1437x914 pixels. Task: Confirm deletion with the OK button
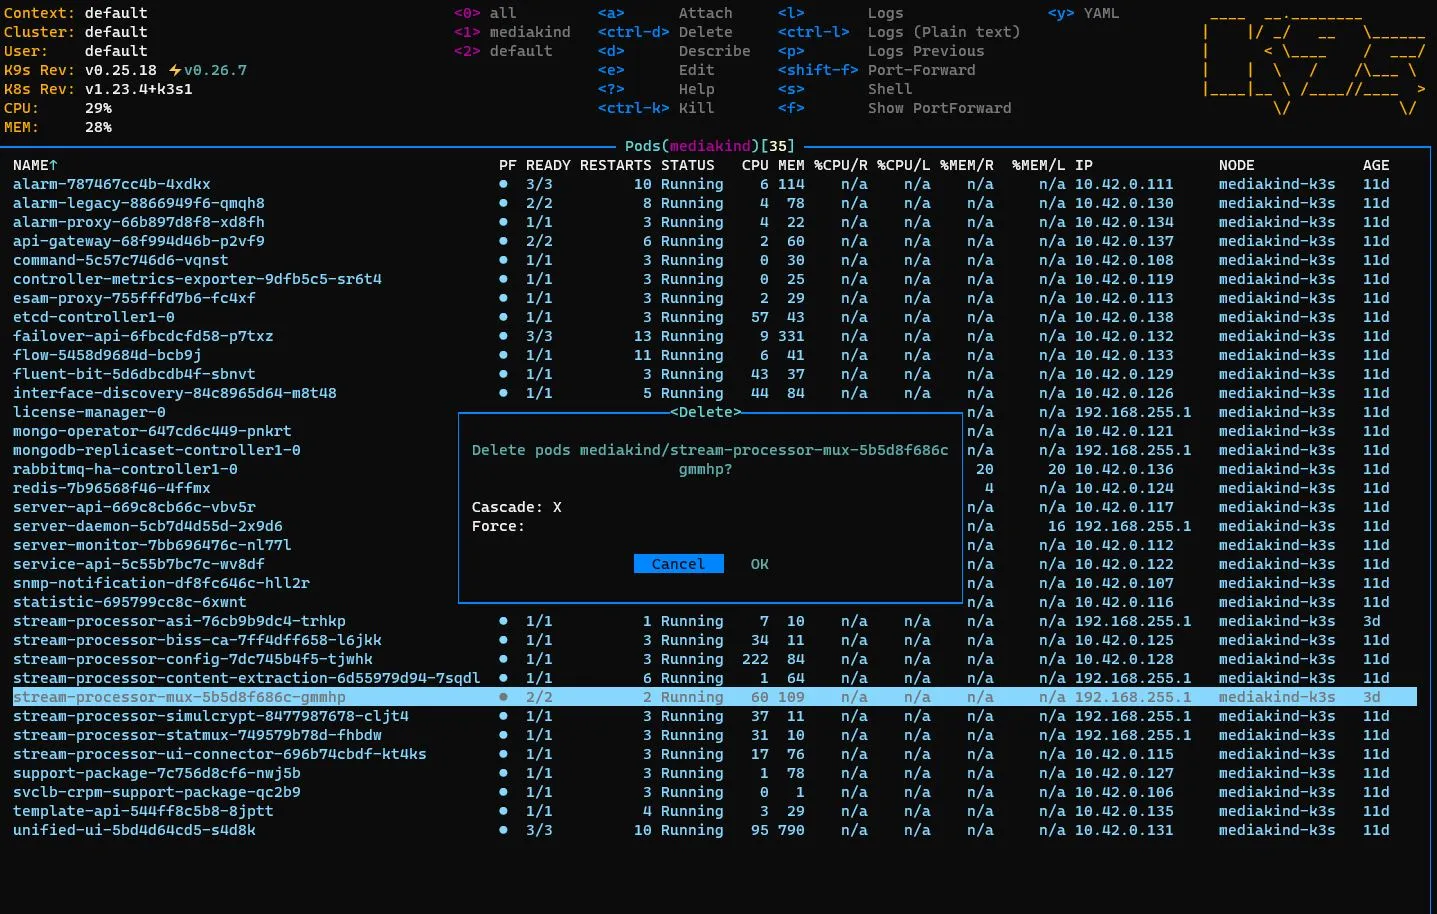pyautogui.click(x=760, y=564)
